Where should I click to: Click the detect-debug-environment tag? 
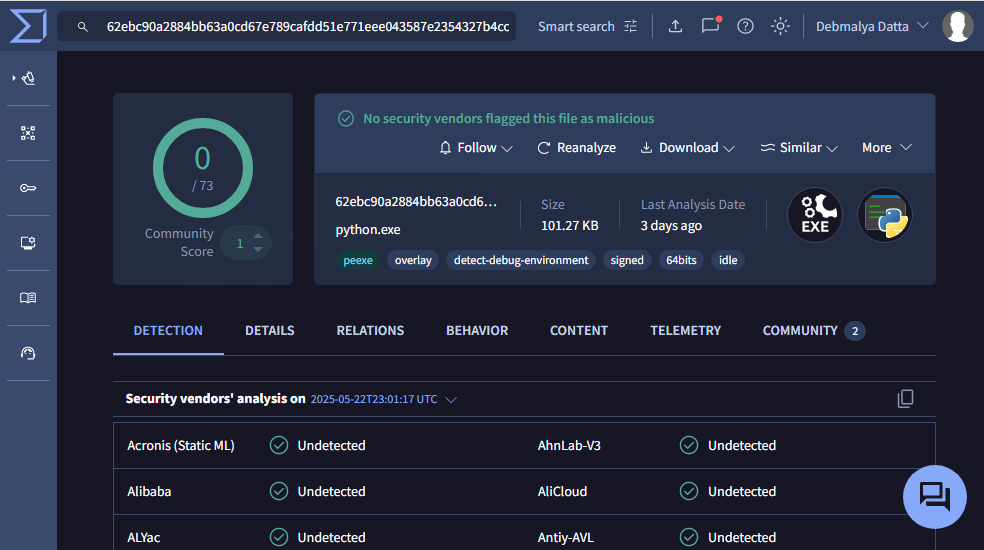point(521,260)
